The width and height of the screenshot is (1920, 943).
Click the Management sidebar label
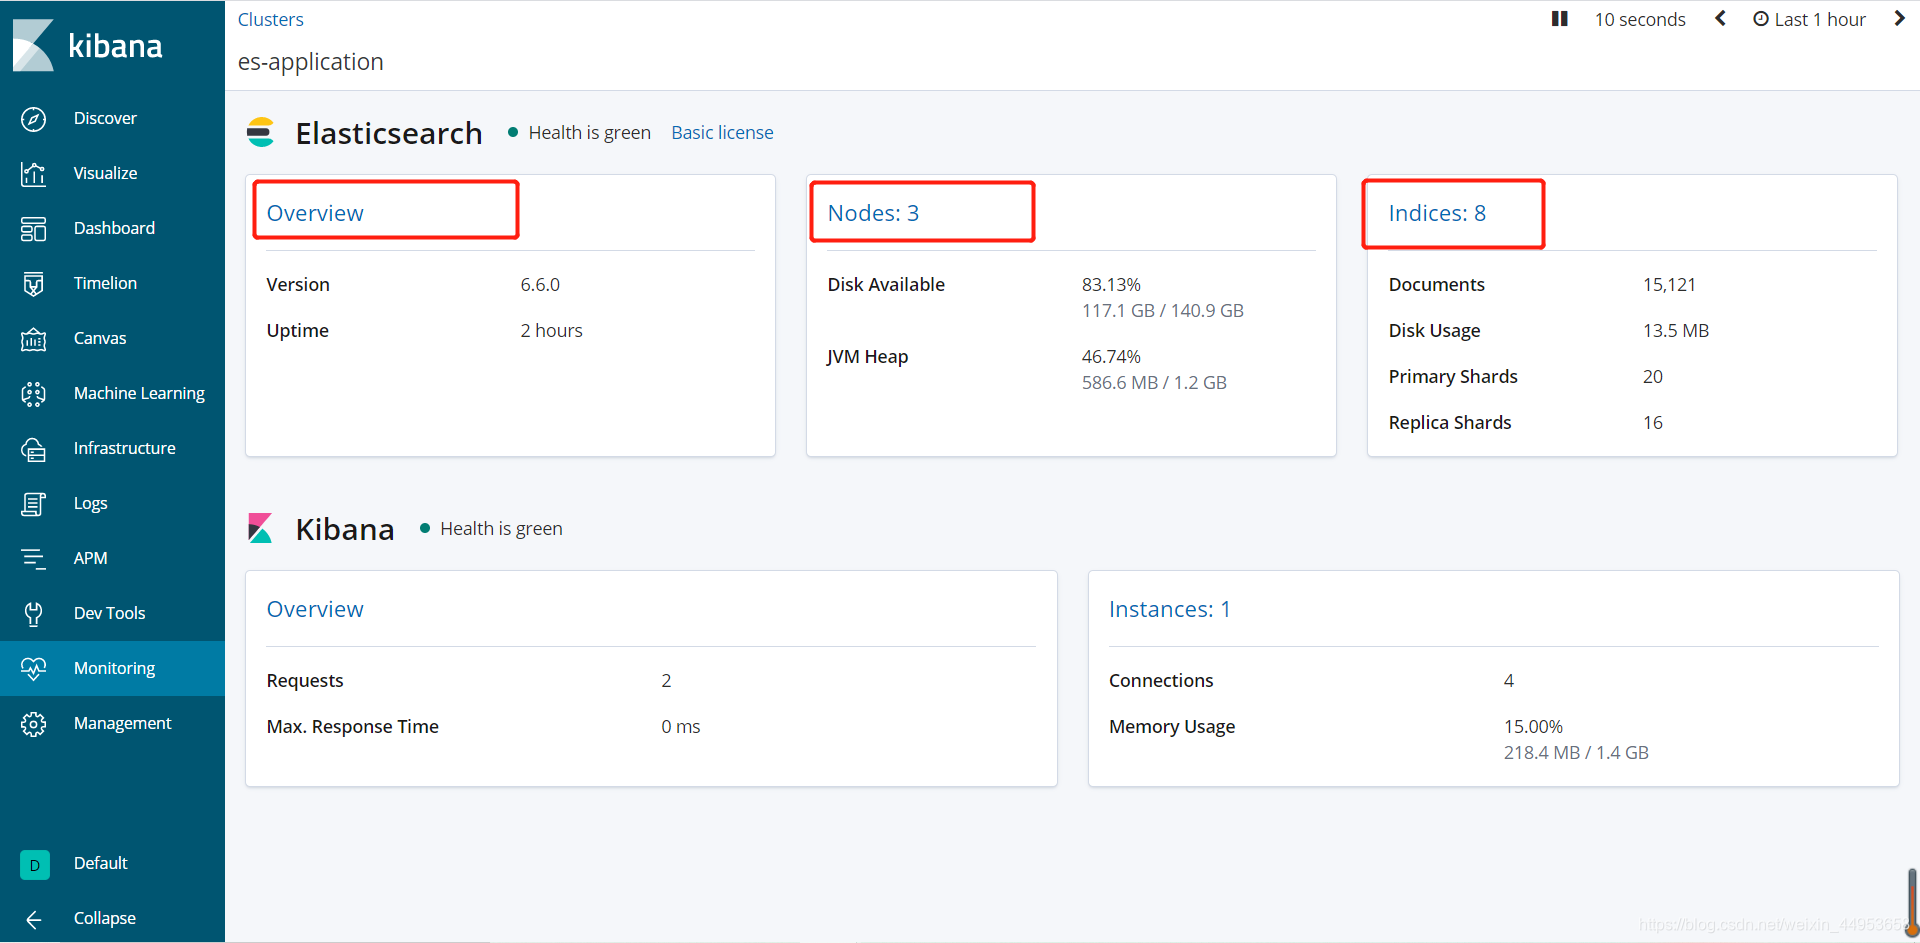[122, 723]
